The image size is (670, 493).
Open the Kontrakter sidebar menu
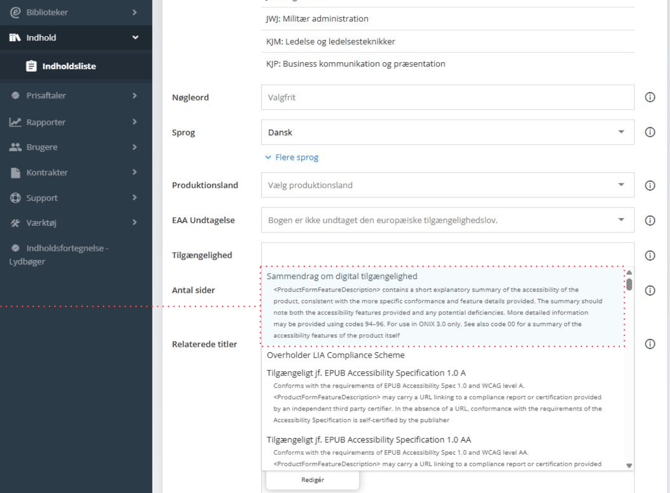coord(76,173)
